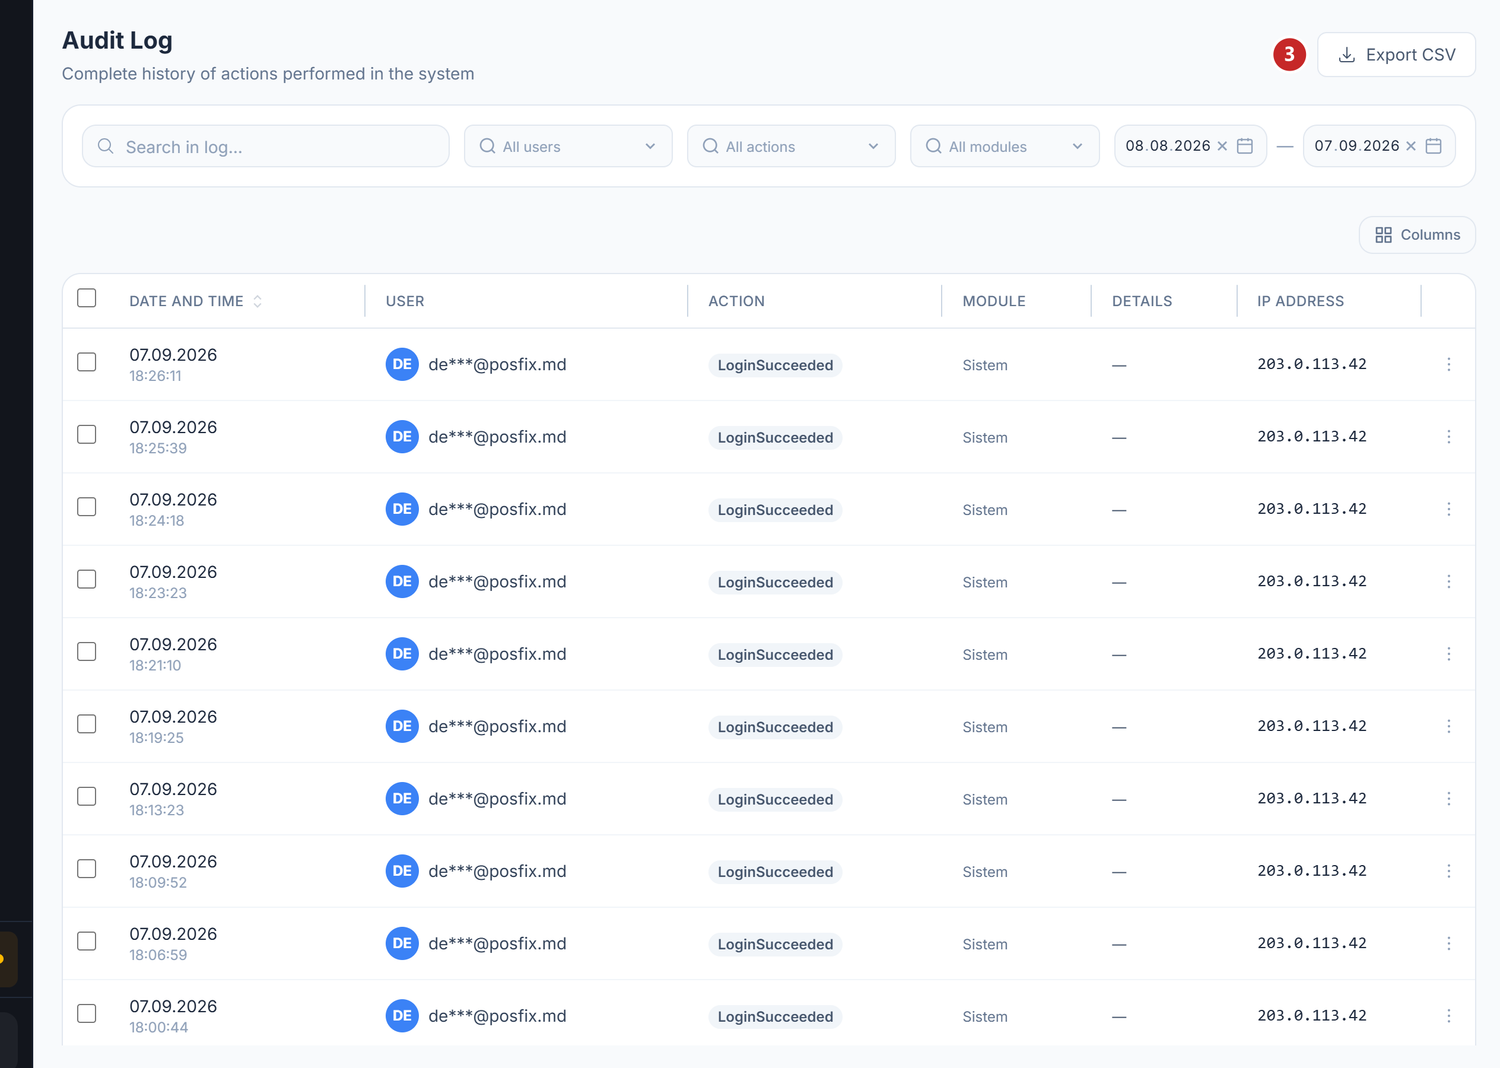Click the IP Address column header
Image resolution: width=1500 pixels, height=1068 pixels.
click(1300, 301)
